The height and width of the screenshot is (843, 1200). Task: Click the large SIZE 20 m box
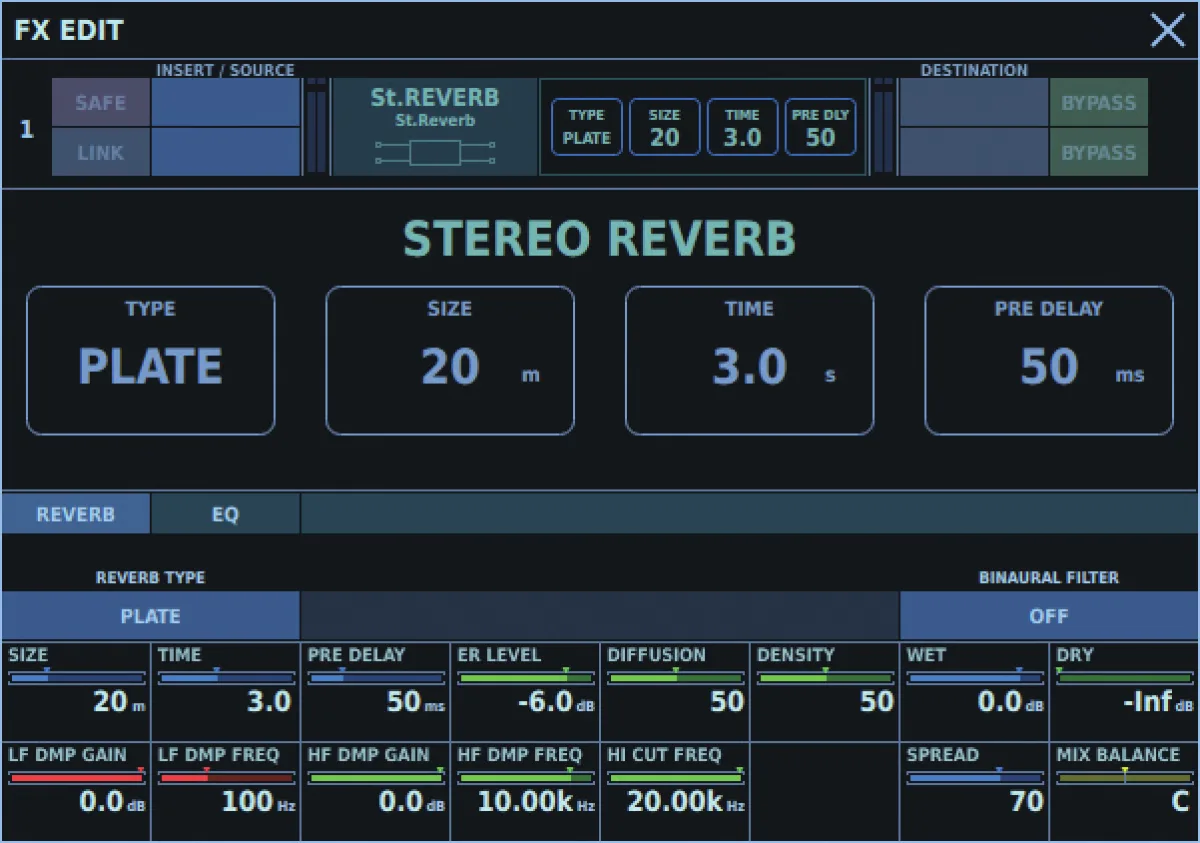click(x=450, y=361)
